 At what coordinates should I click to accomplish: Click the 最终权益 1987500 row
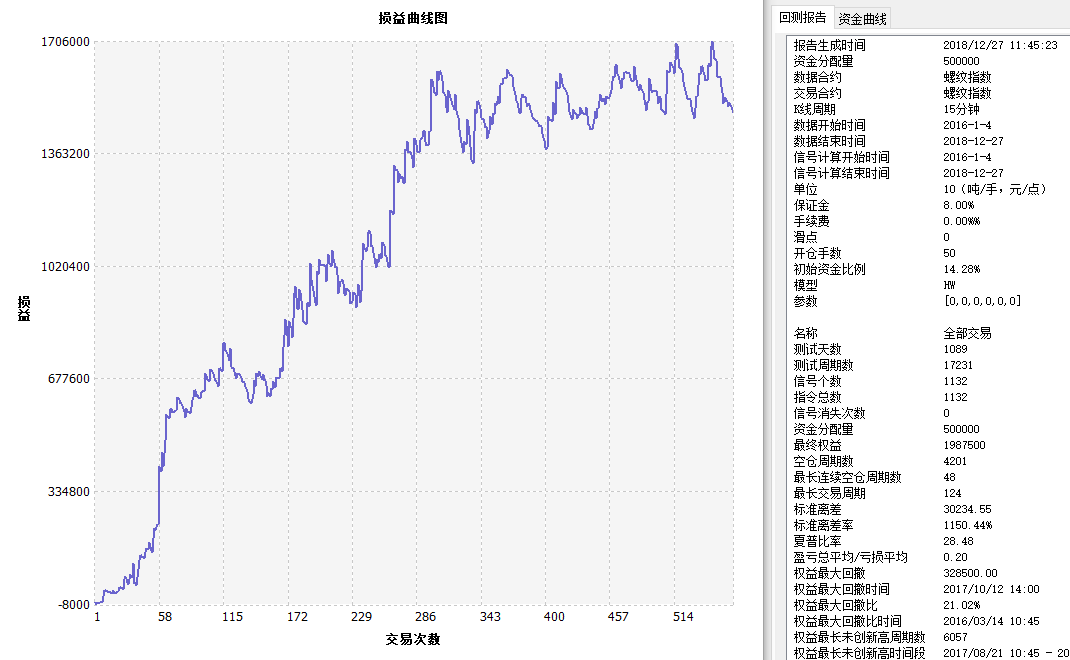click(x=817, y=445)
